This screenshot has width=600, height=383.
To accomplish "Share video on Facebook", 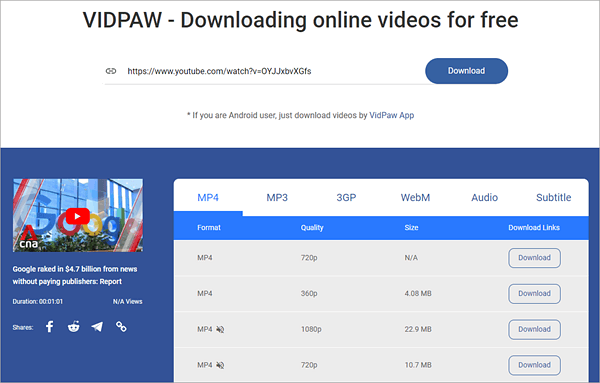I will (50, 327).
